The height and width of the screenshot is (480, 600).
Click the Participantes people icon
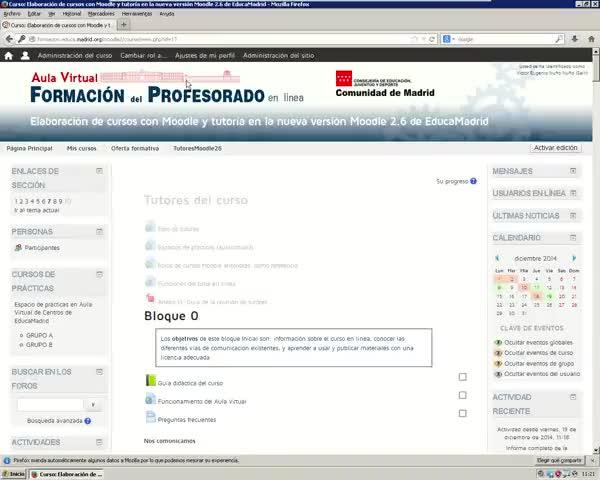click(18, 248)
